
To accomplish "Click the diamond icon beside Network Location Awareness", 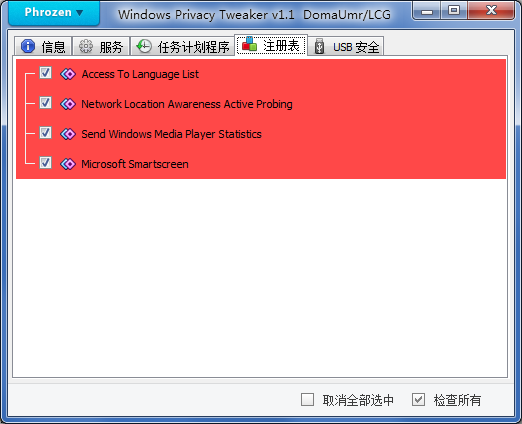I will [68, 104].
